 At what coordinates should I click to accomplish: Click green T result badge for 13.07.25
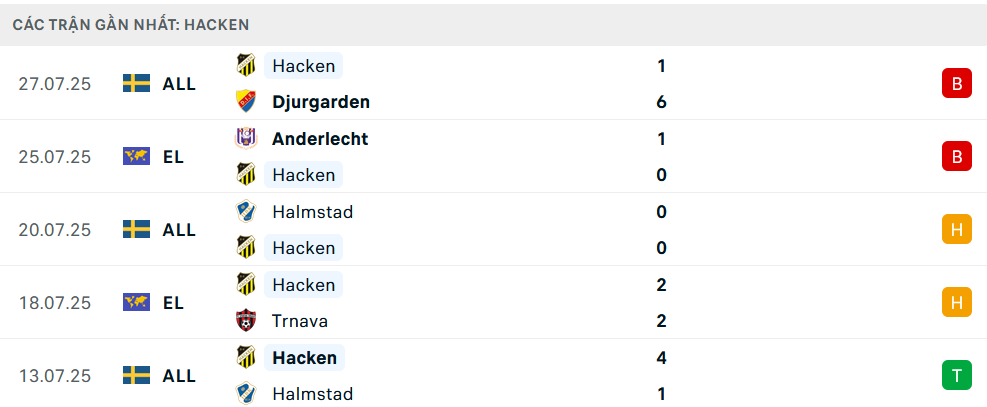pos(957,376)
